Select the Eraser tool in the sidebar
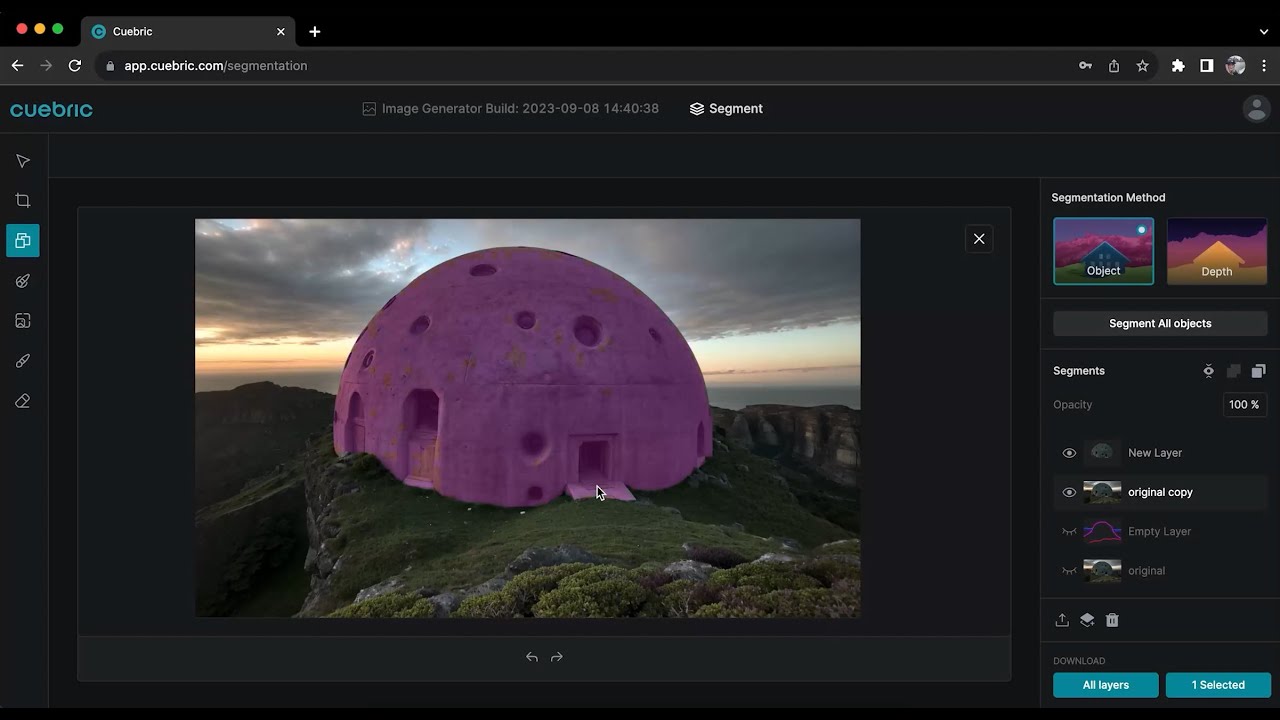Viewport: 1280px width, 720px height. tap(22, 400)
